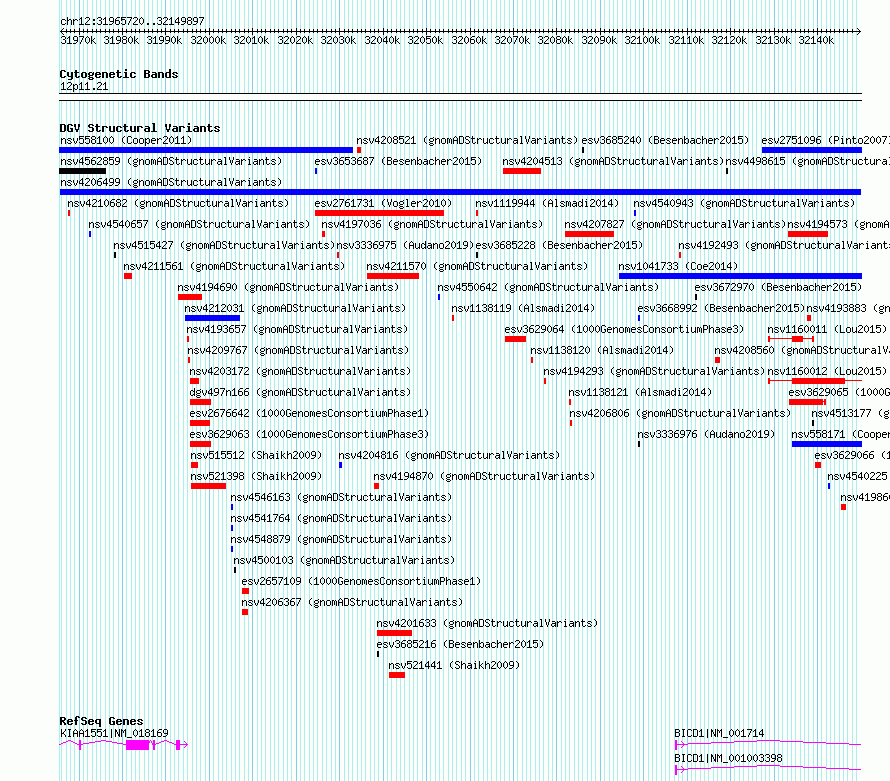Screen dimensions: 890x781
Task: Click the red nsv4204513 variant bar
Action: [x=522, y=171]
